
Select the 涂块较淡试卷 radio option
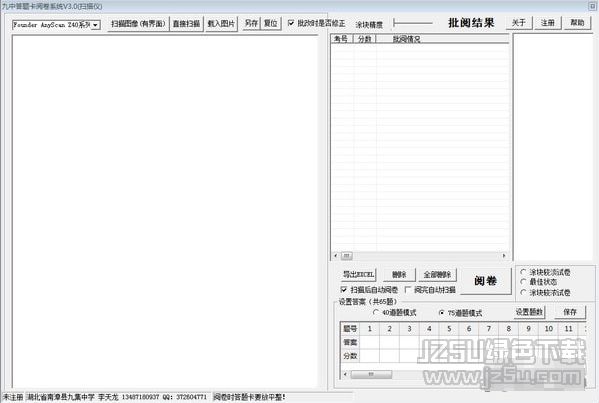pyautogui.click(x=523, y=272)
